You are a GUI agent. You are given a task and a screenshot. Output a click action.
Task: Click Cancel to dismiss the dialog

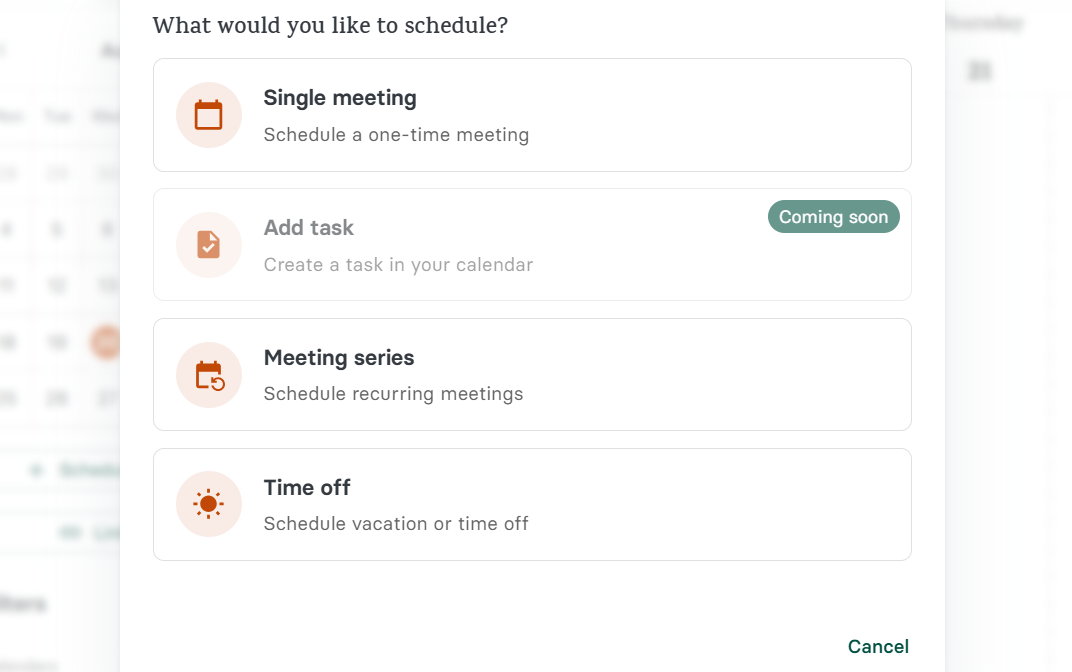point(877,646)
